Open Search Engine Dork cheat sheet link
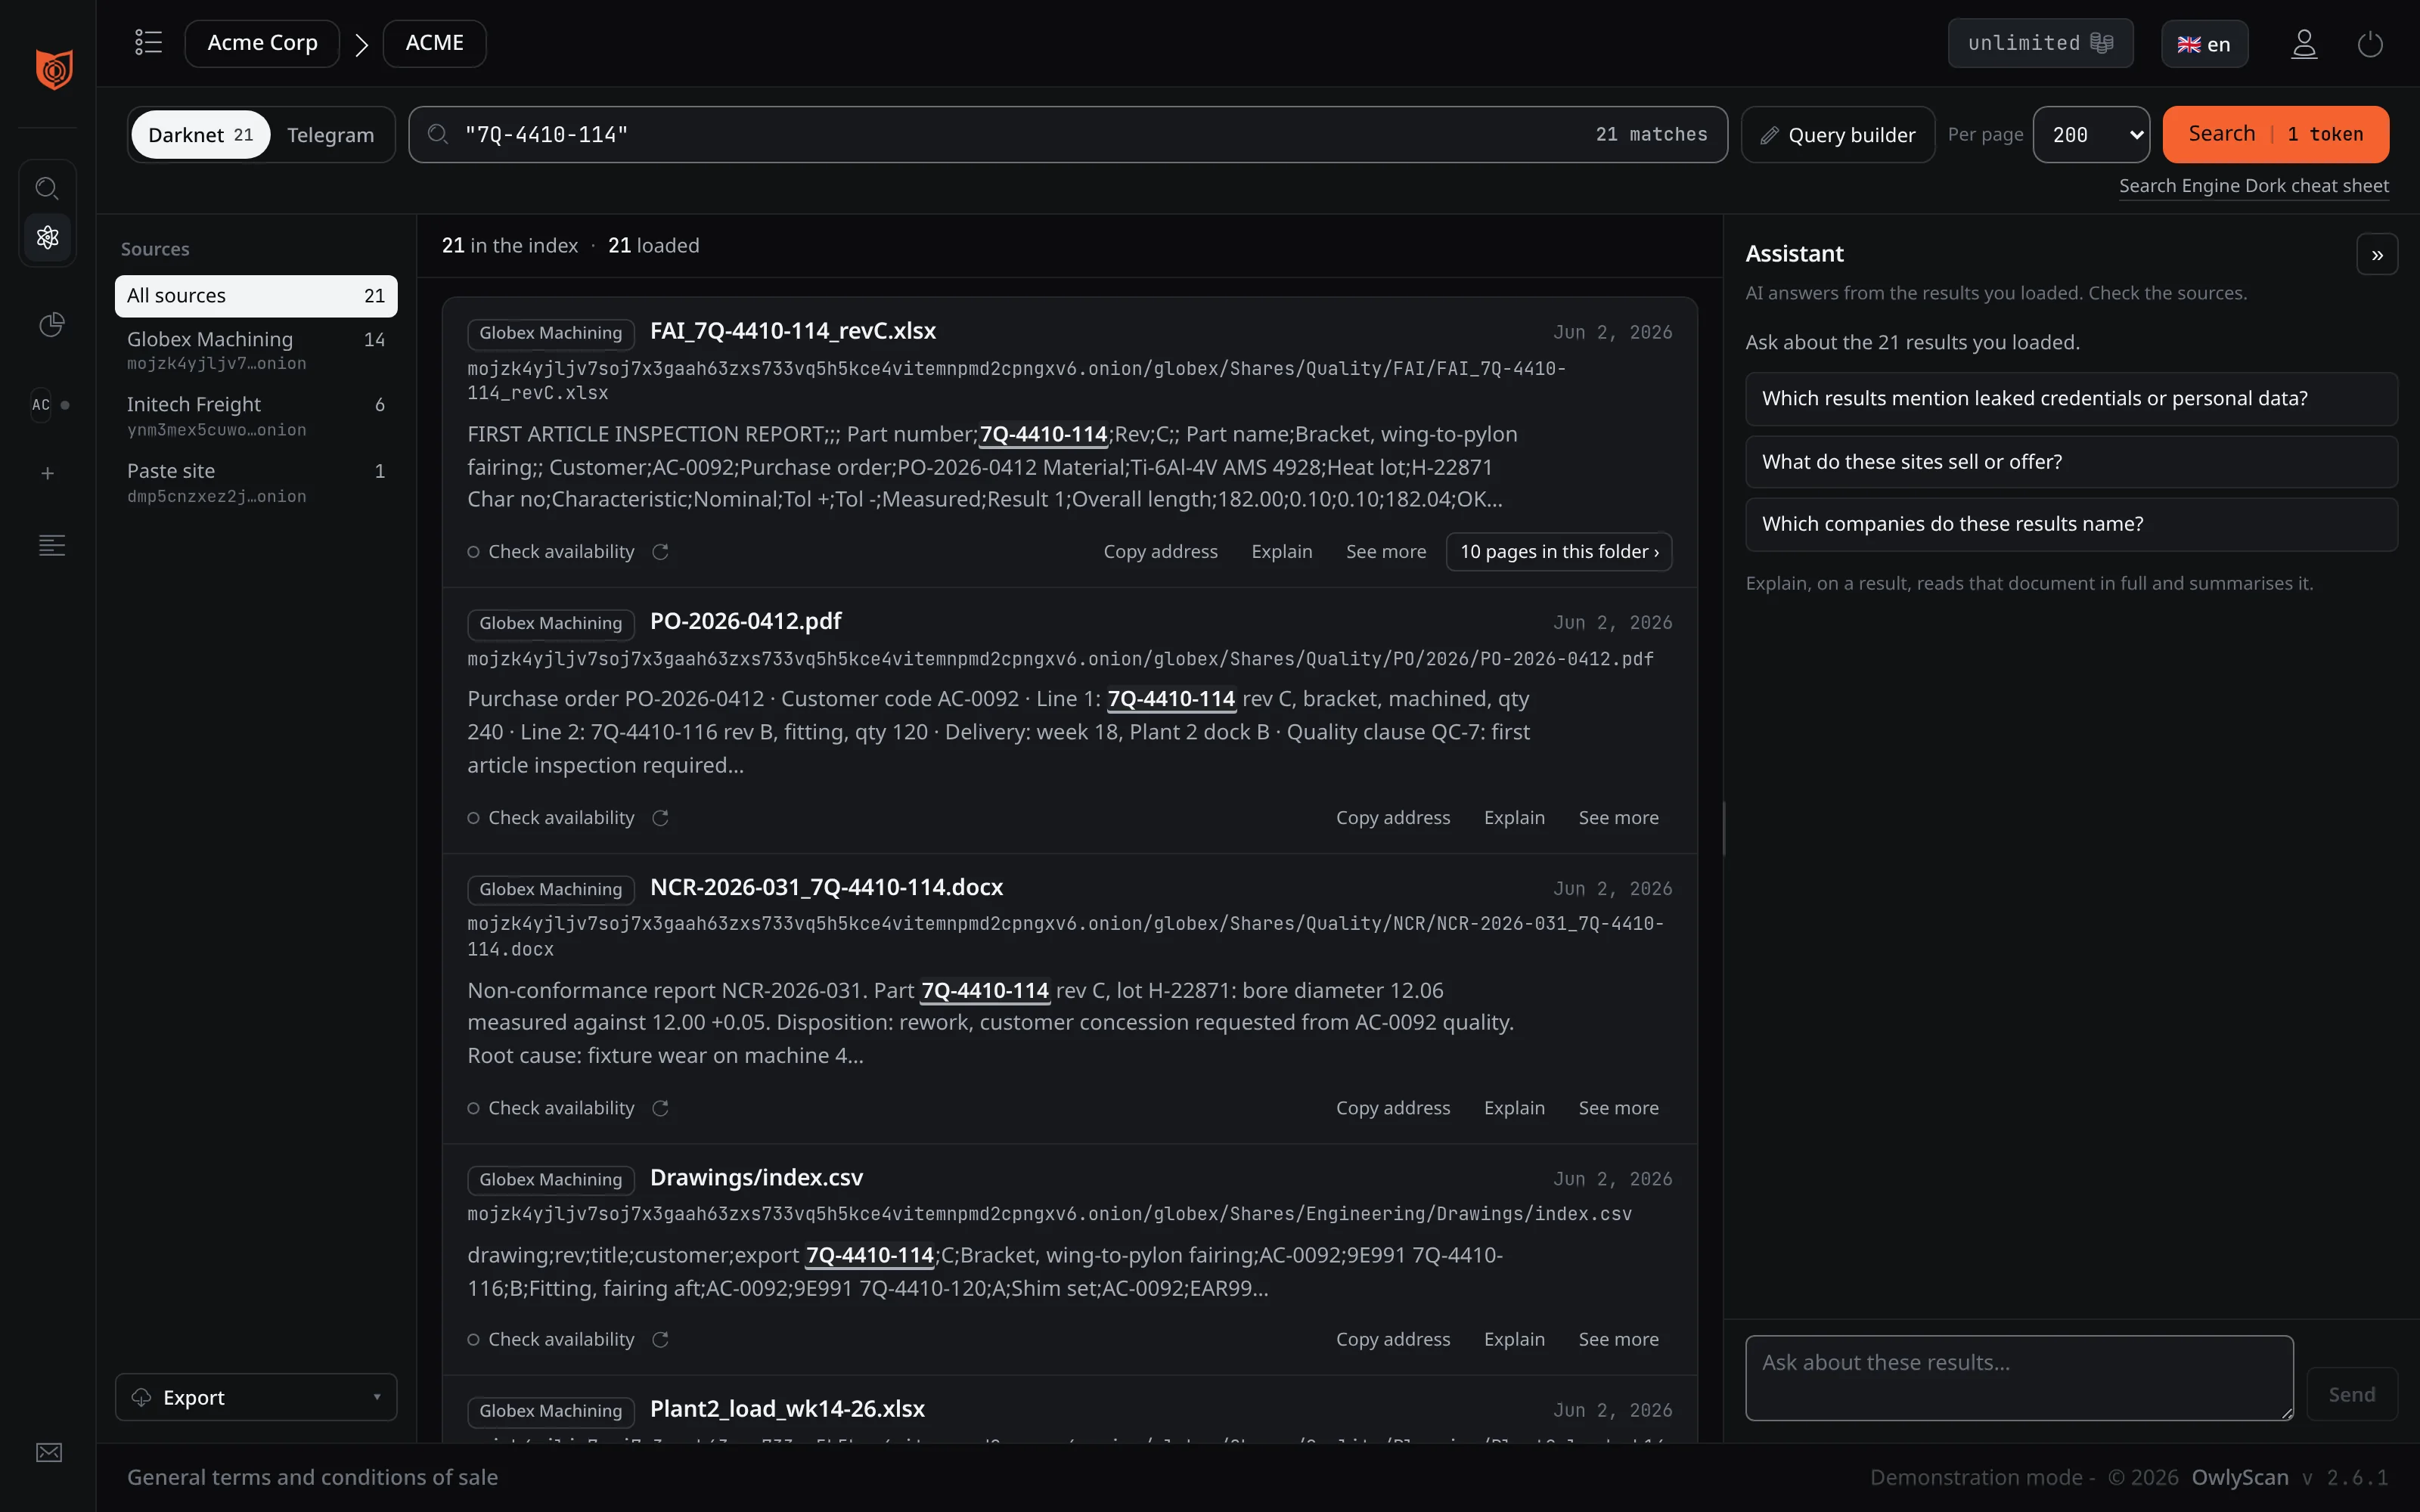2420x1512 pixels. point(2253,186)
